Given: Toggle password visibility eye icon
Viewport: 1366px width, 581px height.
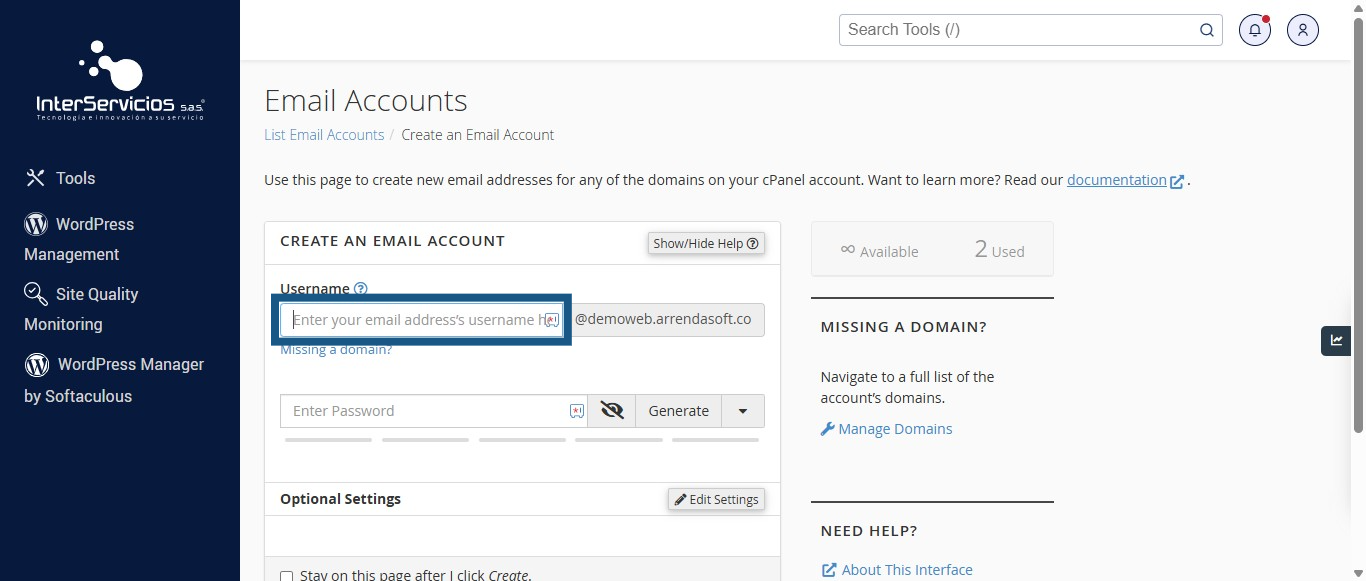Looking at the screenshot, I should pyautogui.click(x=612, y=411).
